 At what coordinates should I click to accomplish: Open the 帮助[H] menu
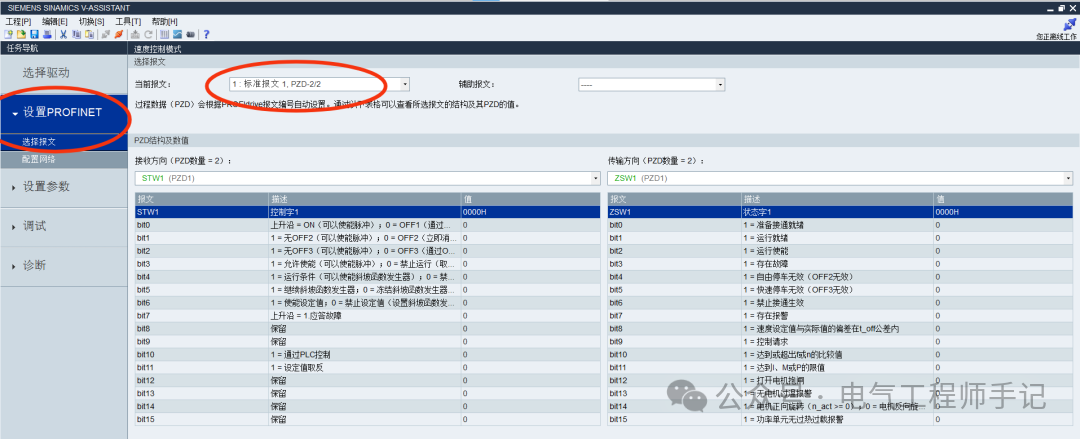[x=164, y=21]
